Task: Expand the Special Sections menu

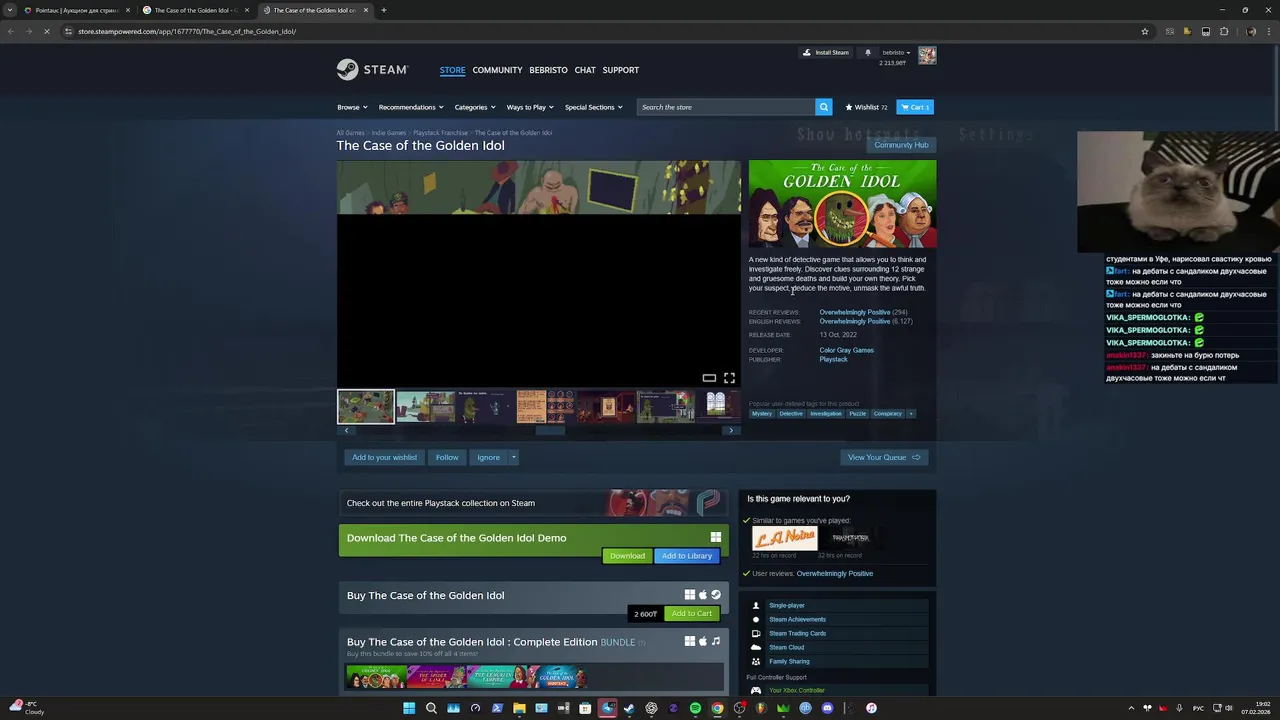Action: click(594, 107)
